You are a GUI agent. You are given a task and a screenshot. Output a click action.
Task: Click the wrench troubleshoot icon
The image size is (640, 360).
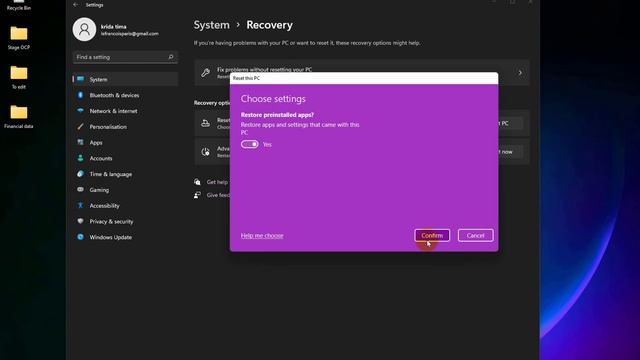[x=205, y=73]
